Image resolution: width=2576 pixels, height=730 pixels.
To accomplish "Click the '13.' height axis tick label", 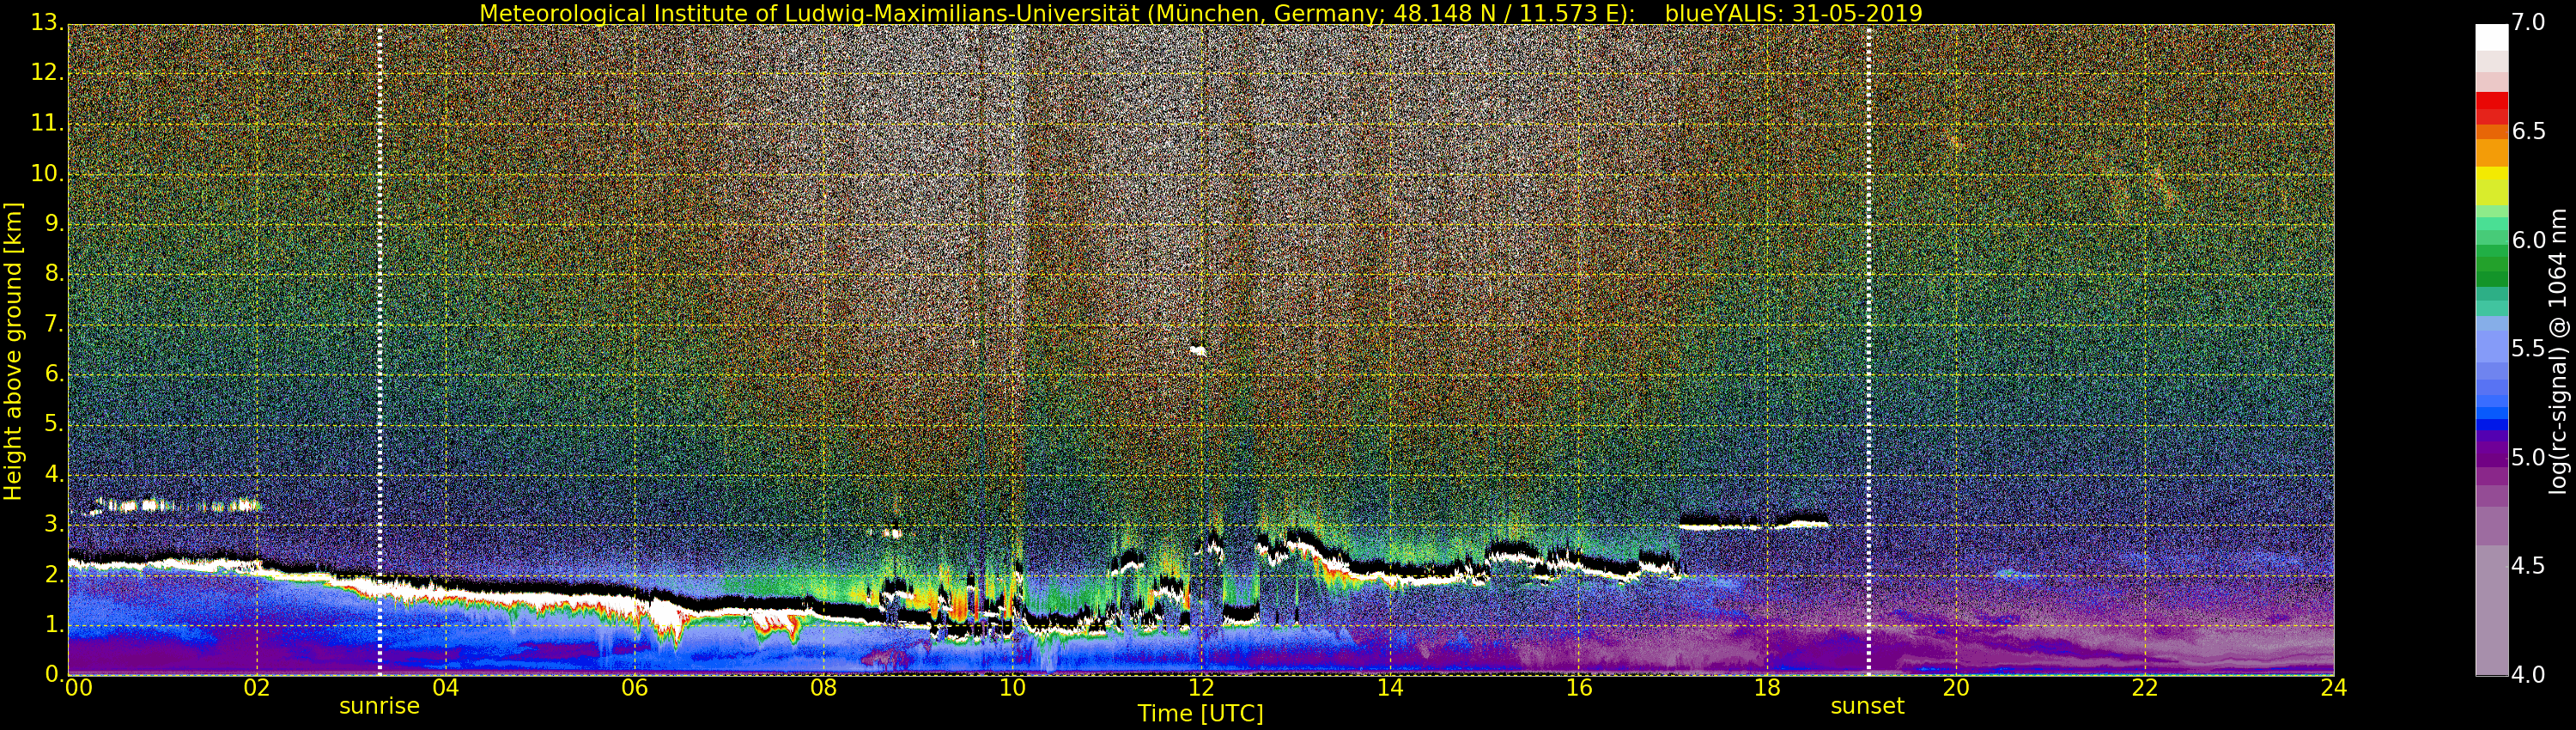I will pos(47,22).
